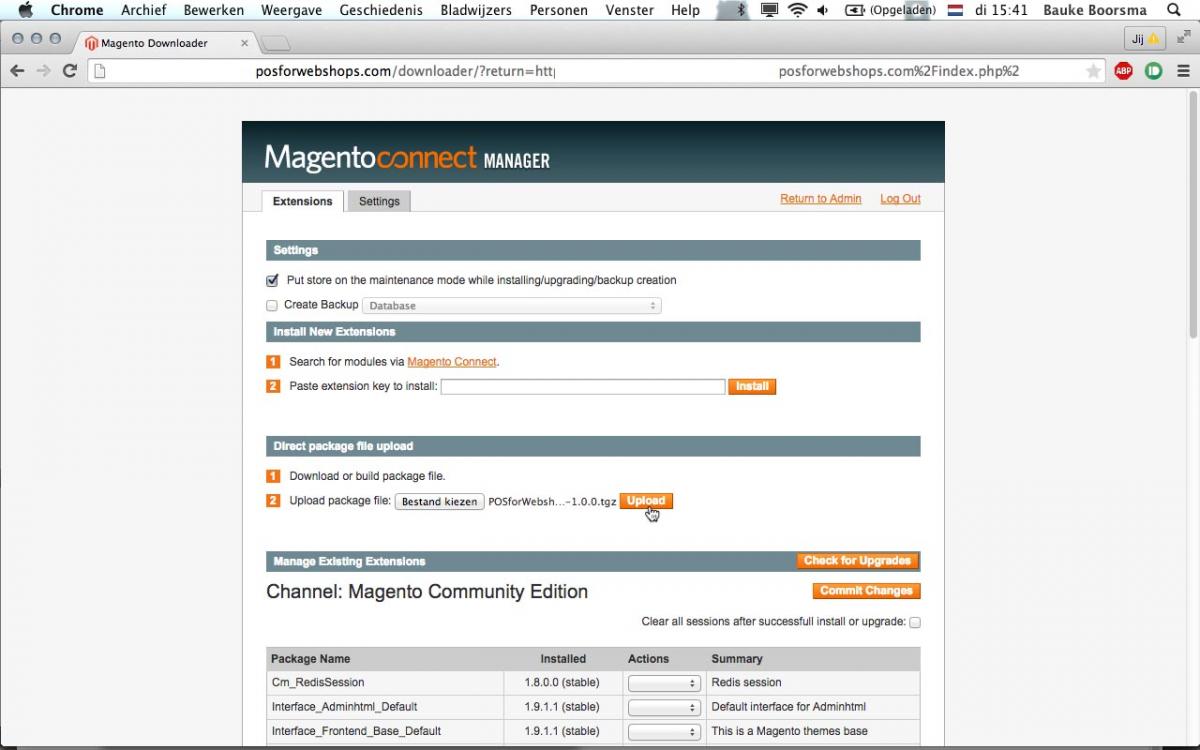Screen dimensions: 1200x750
Task: Open the Geschiedenis menu
Action: (x=382, y=10)
